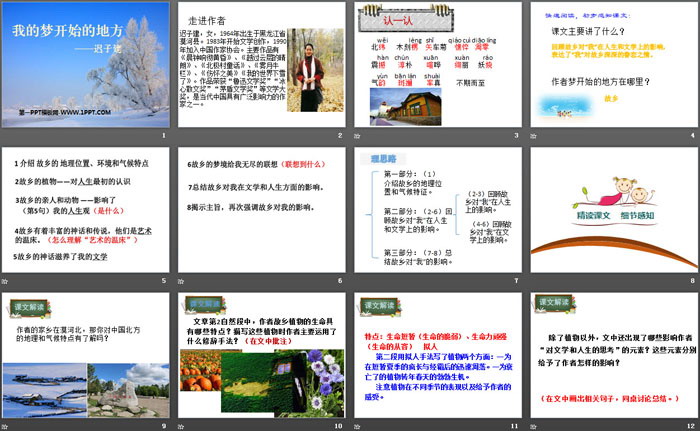Select the title slide 我的梦开始的地方

click(x=86, y=65)
